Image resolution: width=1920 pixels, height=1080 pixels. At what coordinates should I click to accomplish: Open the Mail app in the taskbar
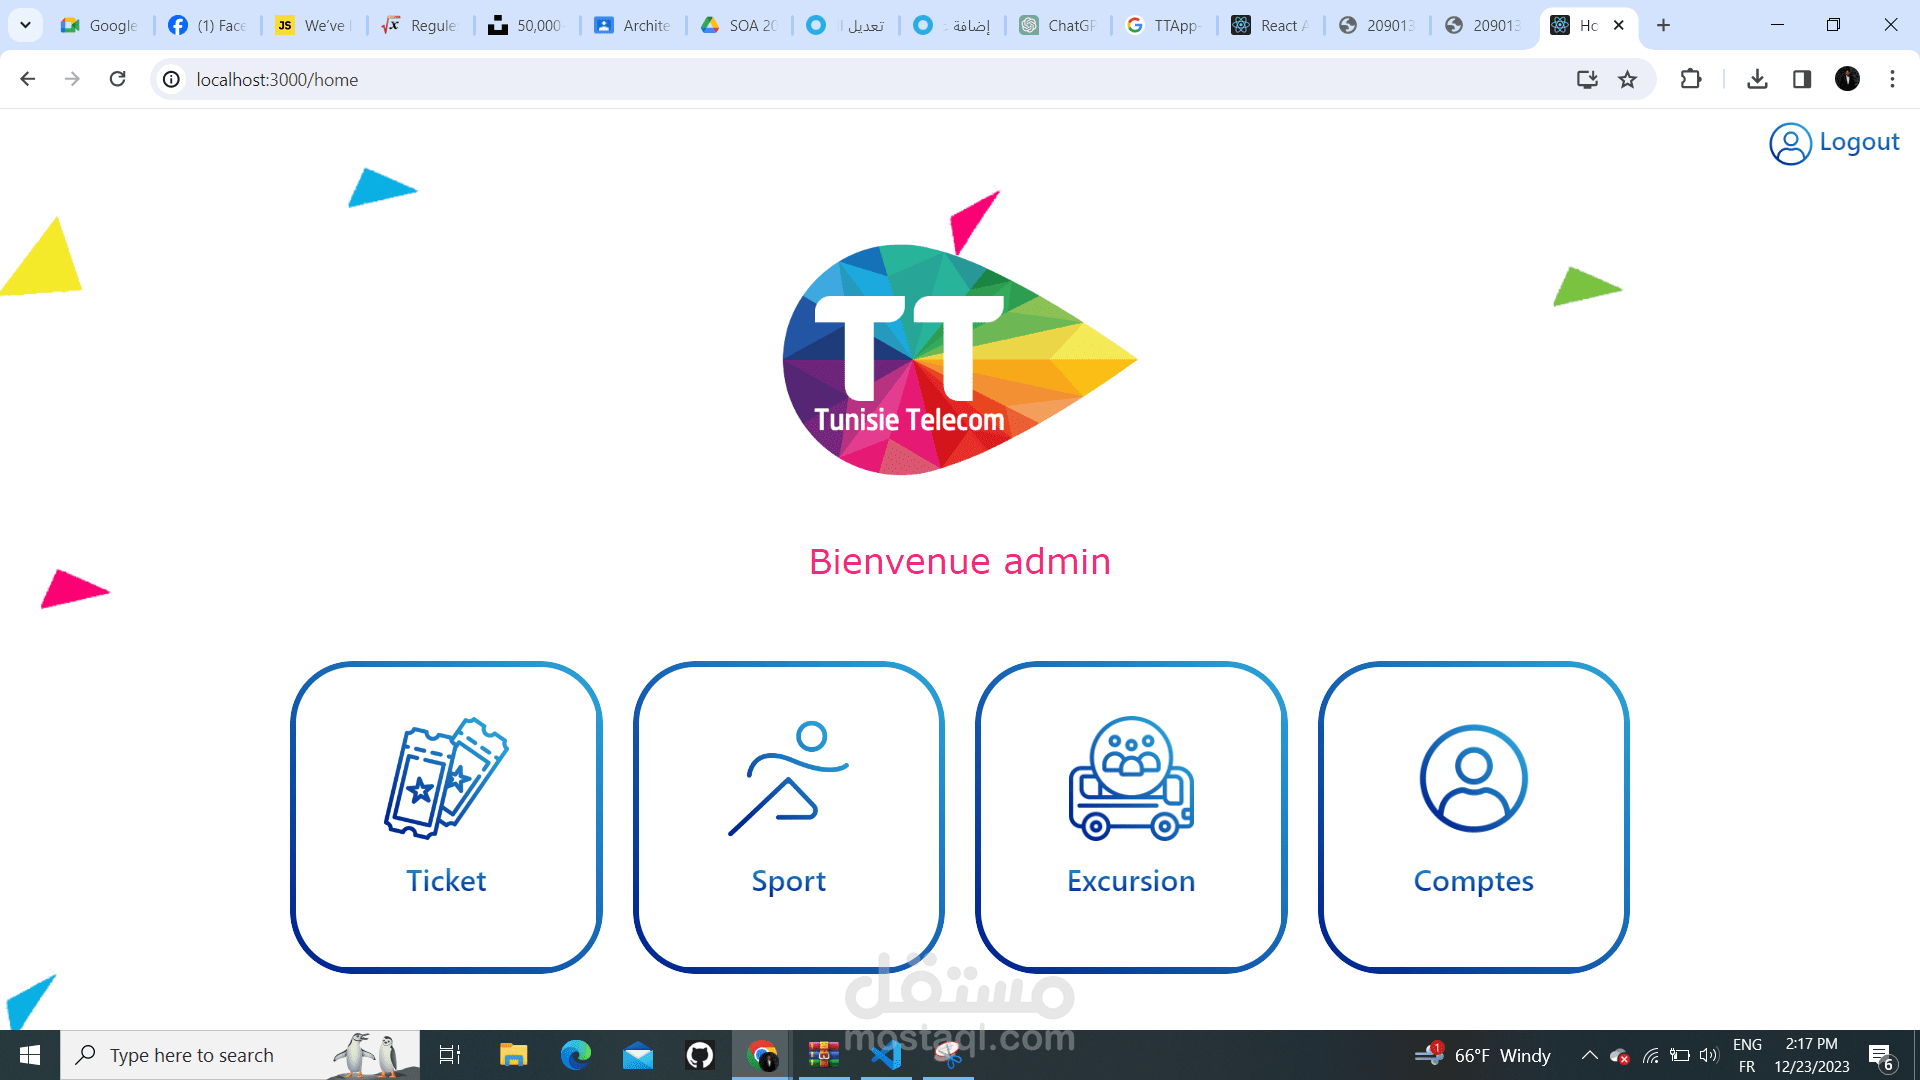(x=638, y=1055)
